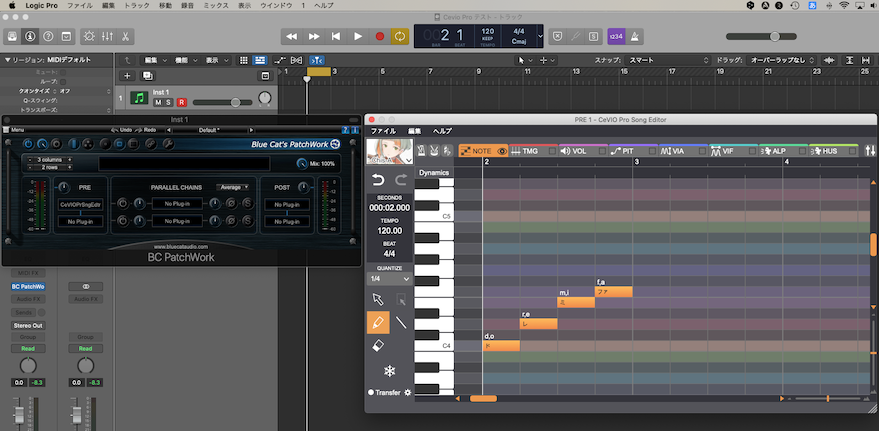Image resolution: width=879 pixels, height=431 pixels.
Task: Toggle record enable R on Inst 1
Action: [x=182, y=103]
